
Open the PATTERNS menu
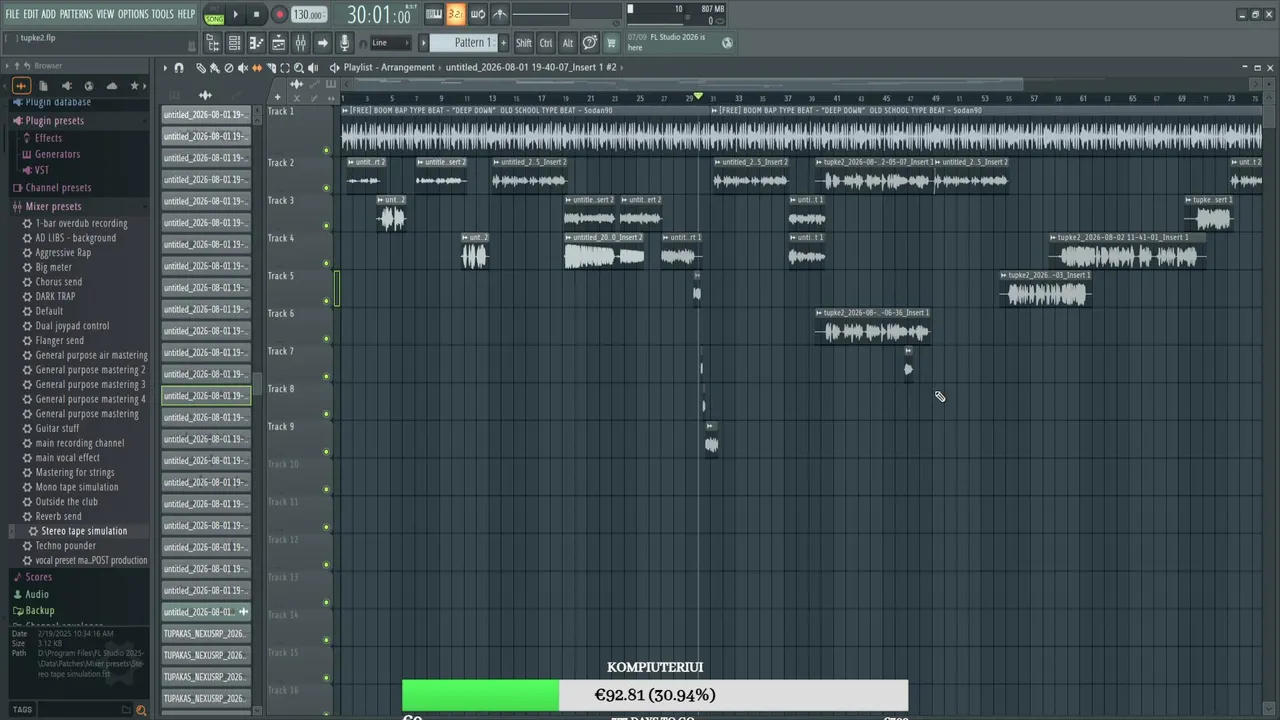(76, 14)
